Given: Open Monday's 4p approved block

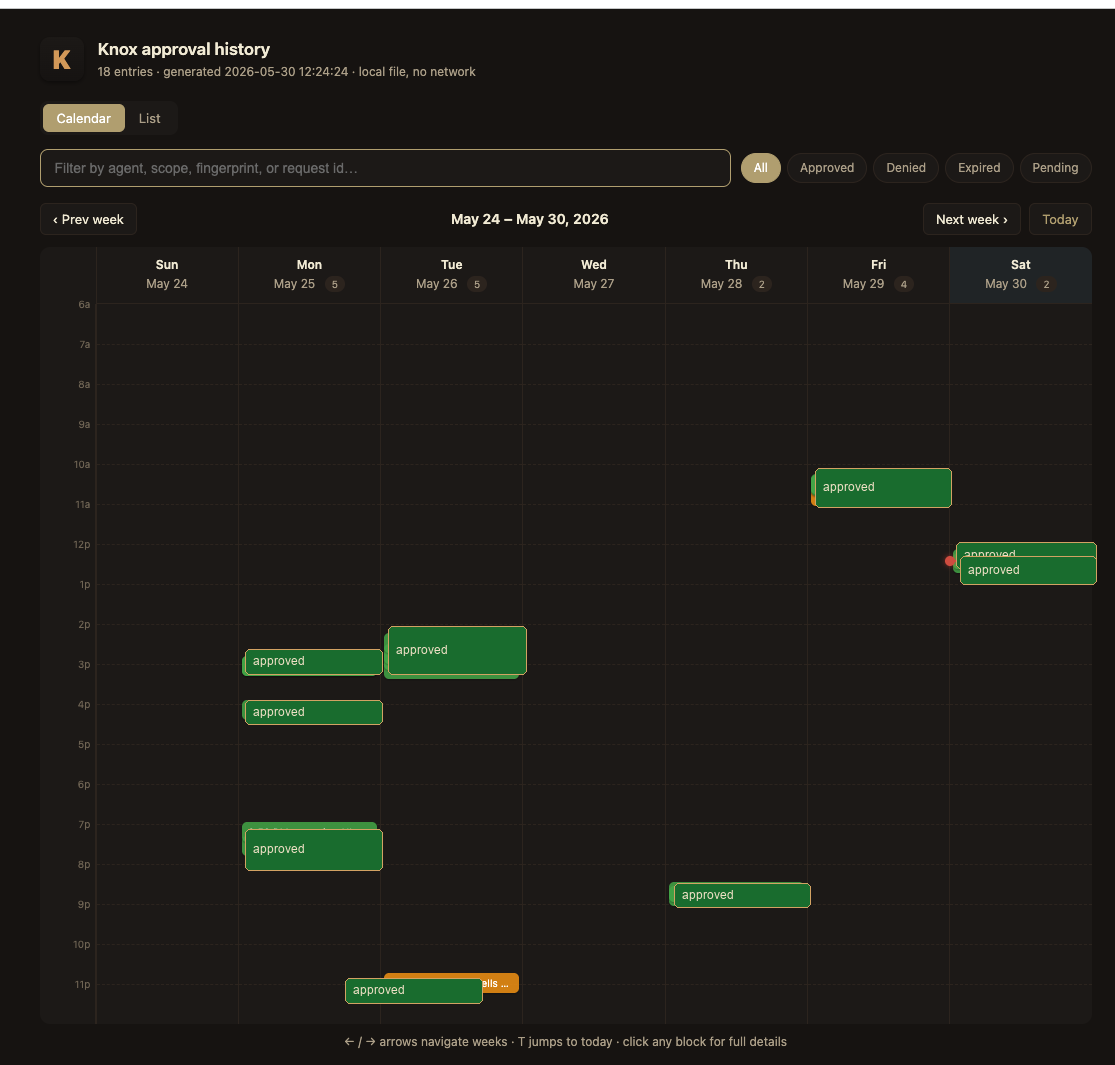Looking at the screenshot, I should [x=314, y=712].
